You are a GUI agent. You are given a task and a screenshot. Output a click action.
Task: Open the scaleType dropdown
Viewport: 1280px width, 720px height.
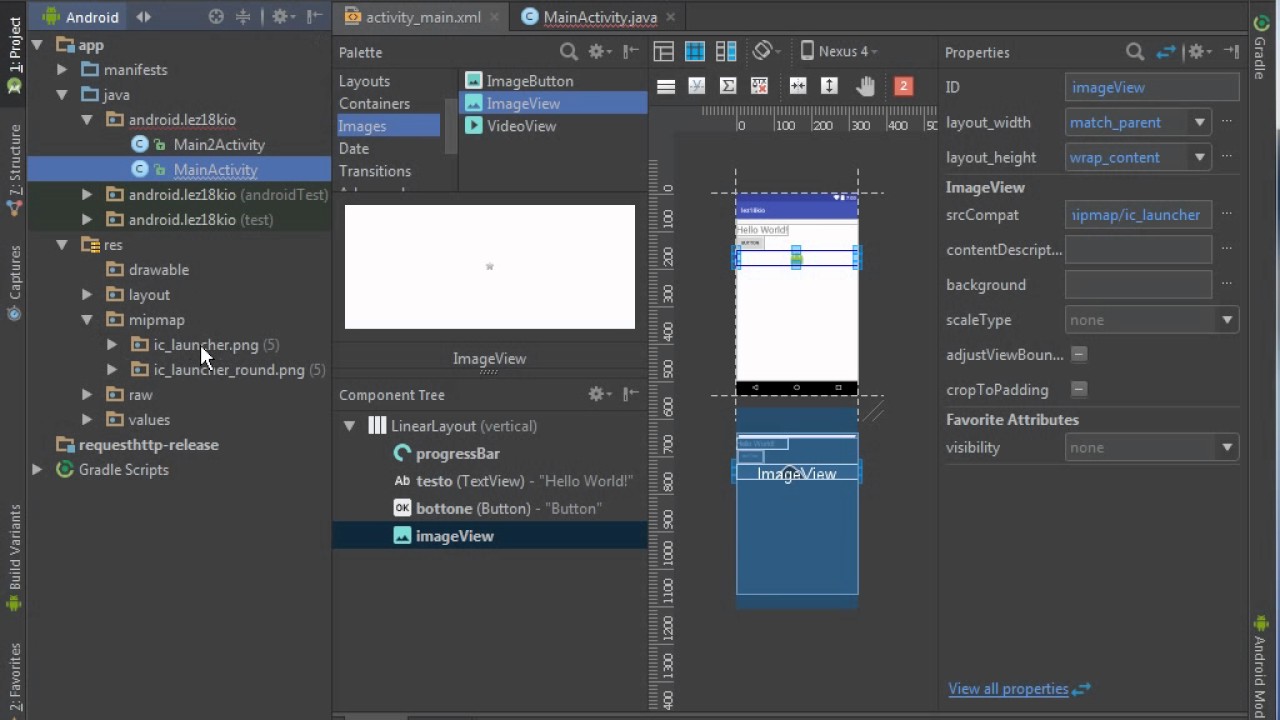pos(1227,320)
